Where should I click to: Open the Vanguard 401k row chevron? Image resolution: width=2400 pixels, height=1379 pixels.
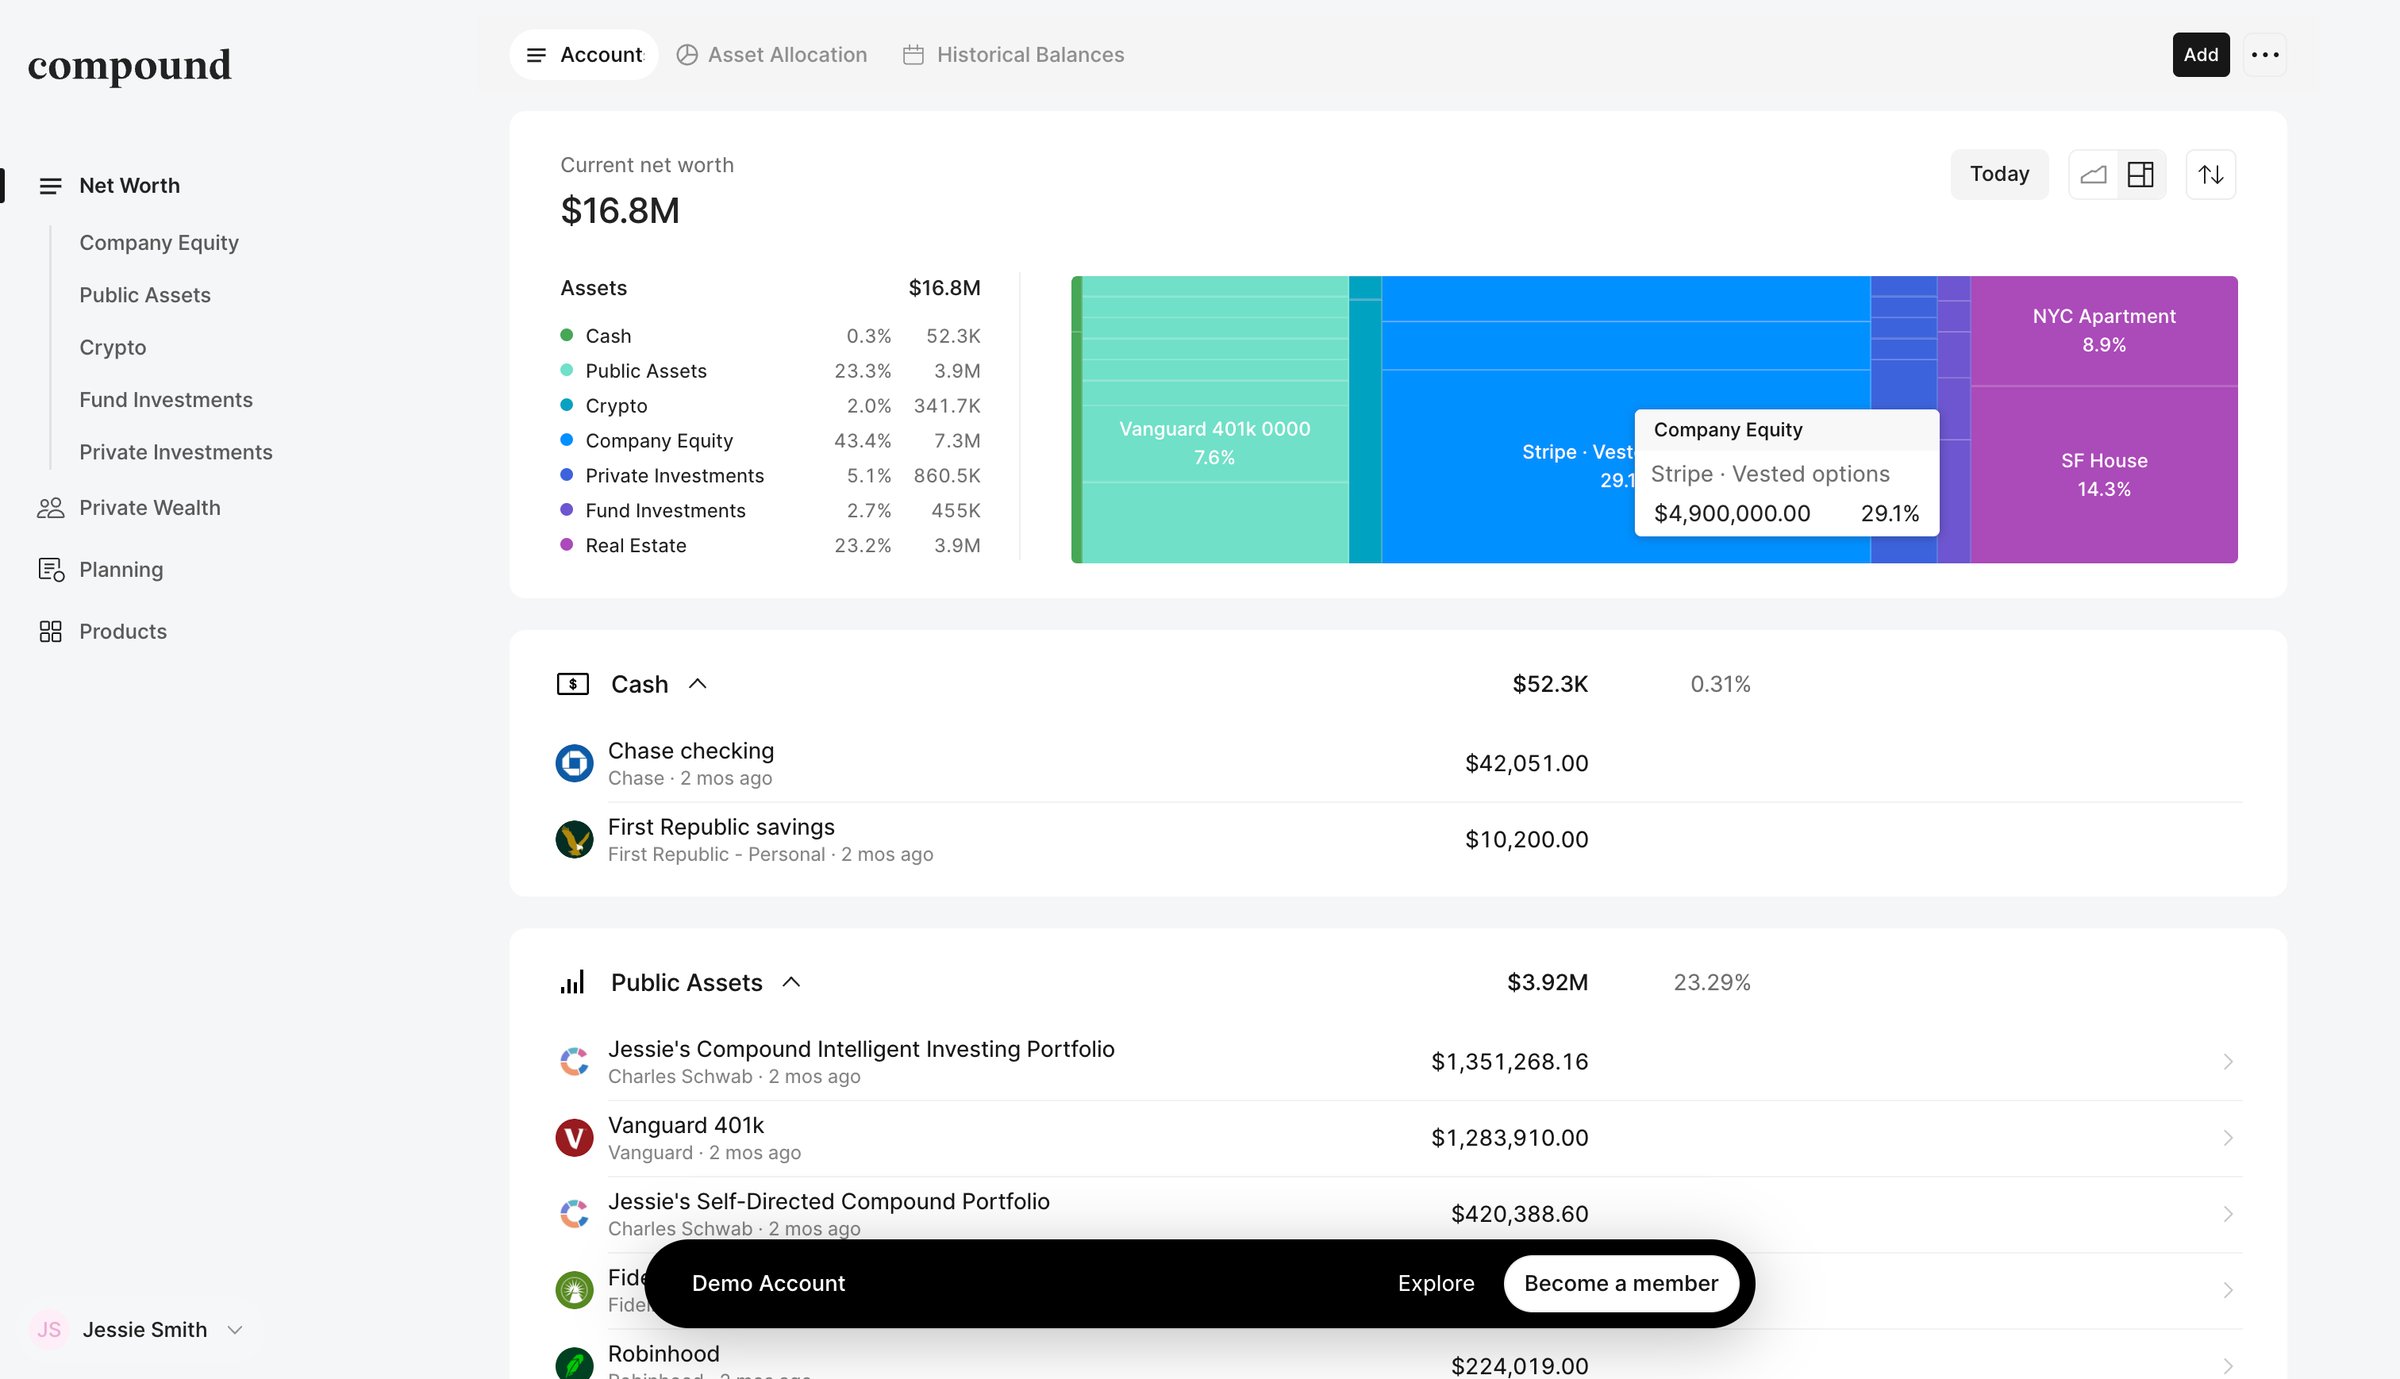(2228, 1138)
